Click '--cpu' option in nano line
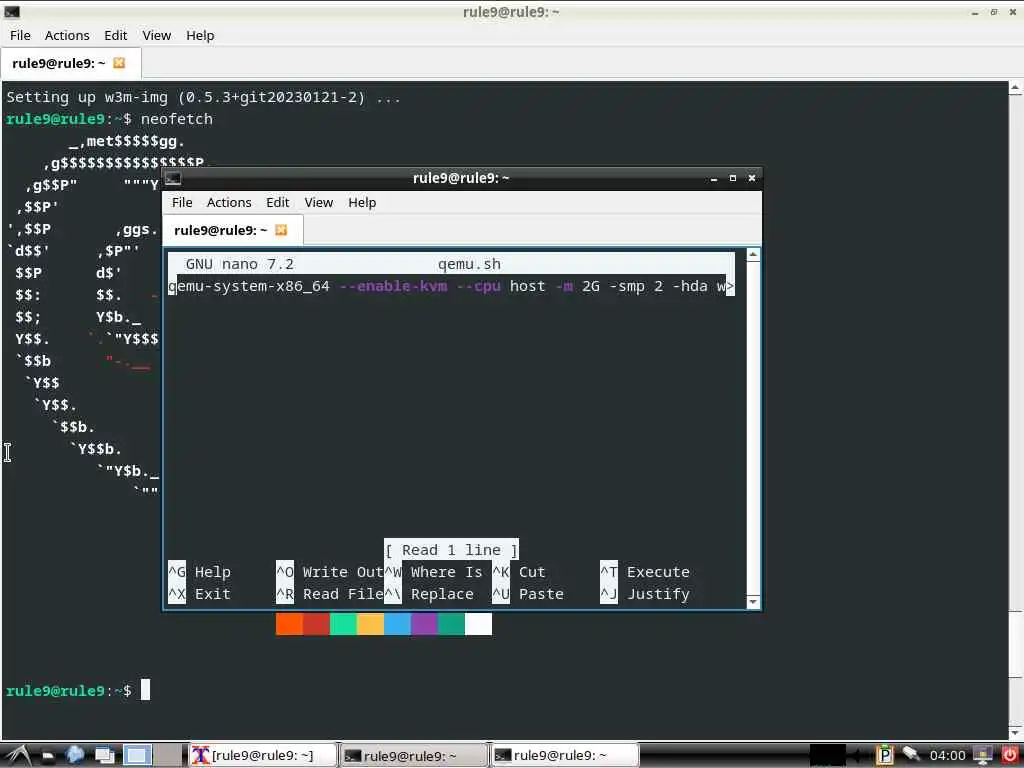Viewport: 1024px width, 768px height. tap(479, 286)
